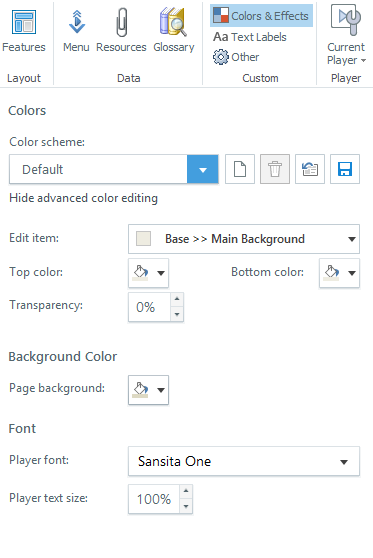Screen dimensions: 373x558
Task: Click the reset color scheme icon
Action: click(x=310, y=169)
